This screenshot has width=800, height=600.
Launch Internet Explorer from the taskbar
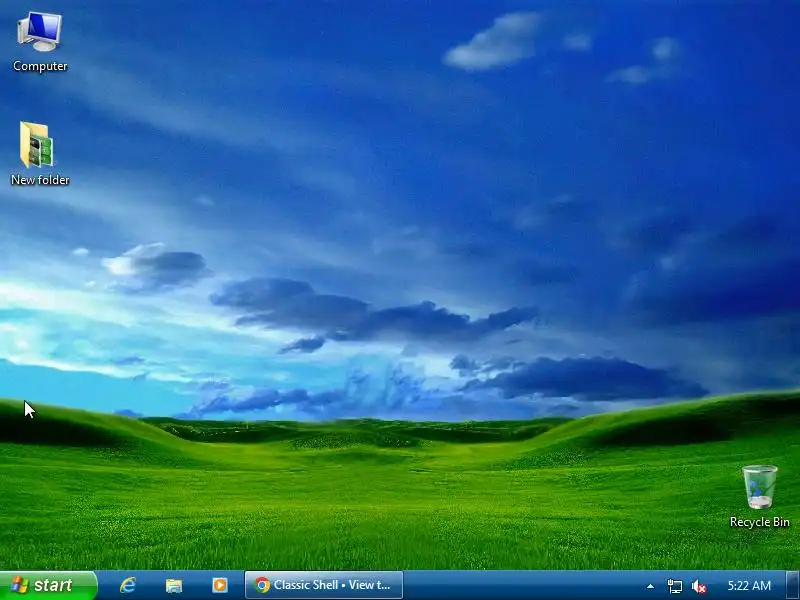128,585
